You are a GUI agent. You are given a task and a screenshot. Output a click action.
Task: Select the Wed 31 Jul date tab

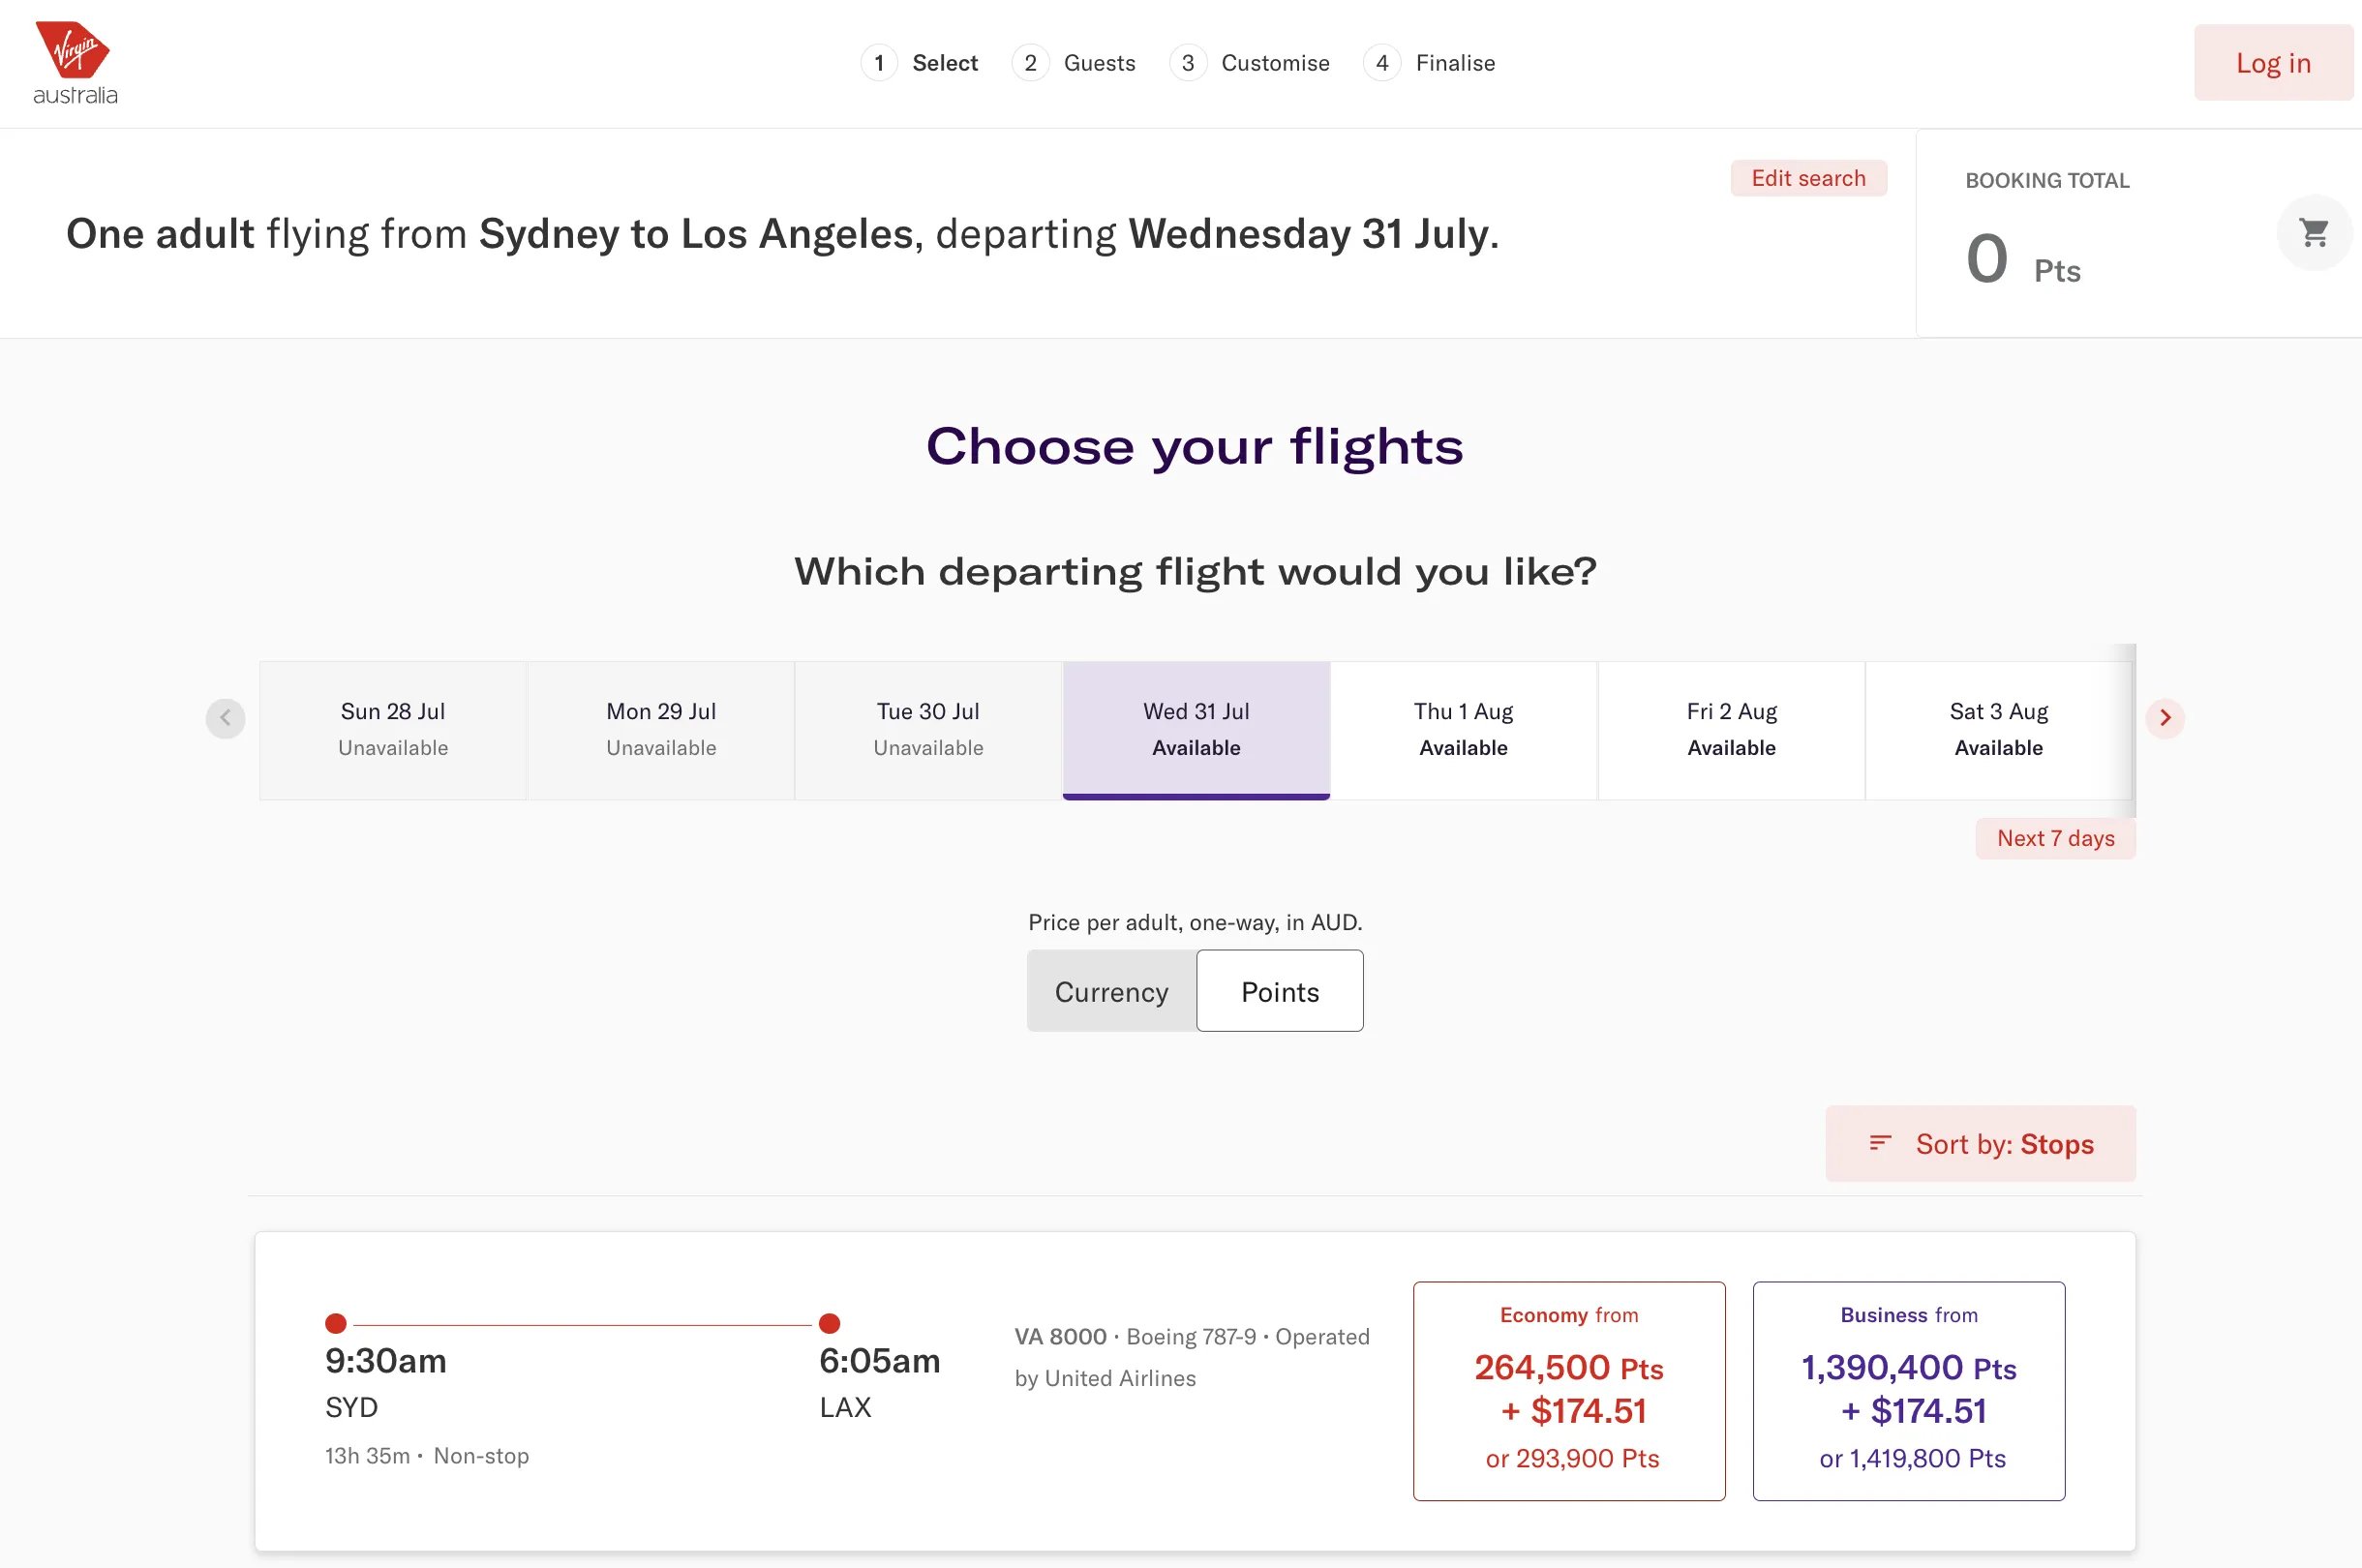click(x=1196, y=730)
